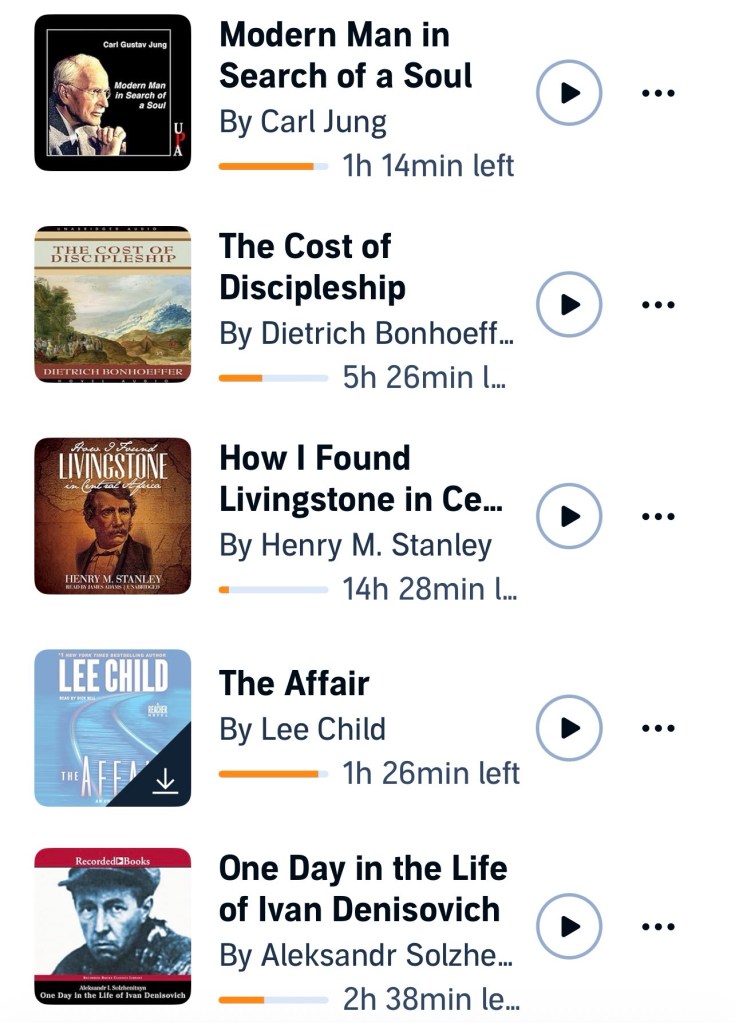Download The Affair using cover download icon

[x=165, y=782]
